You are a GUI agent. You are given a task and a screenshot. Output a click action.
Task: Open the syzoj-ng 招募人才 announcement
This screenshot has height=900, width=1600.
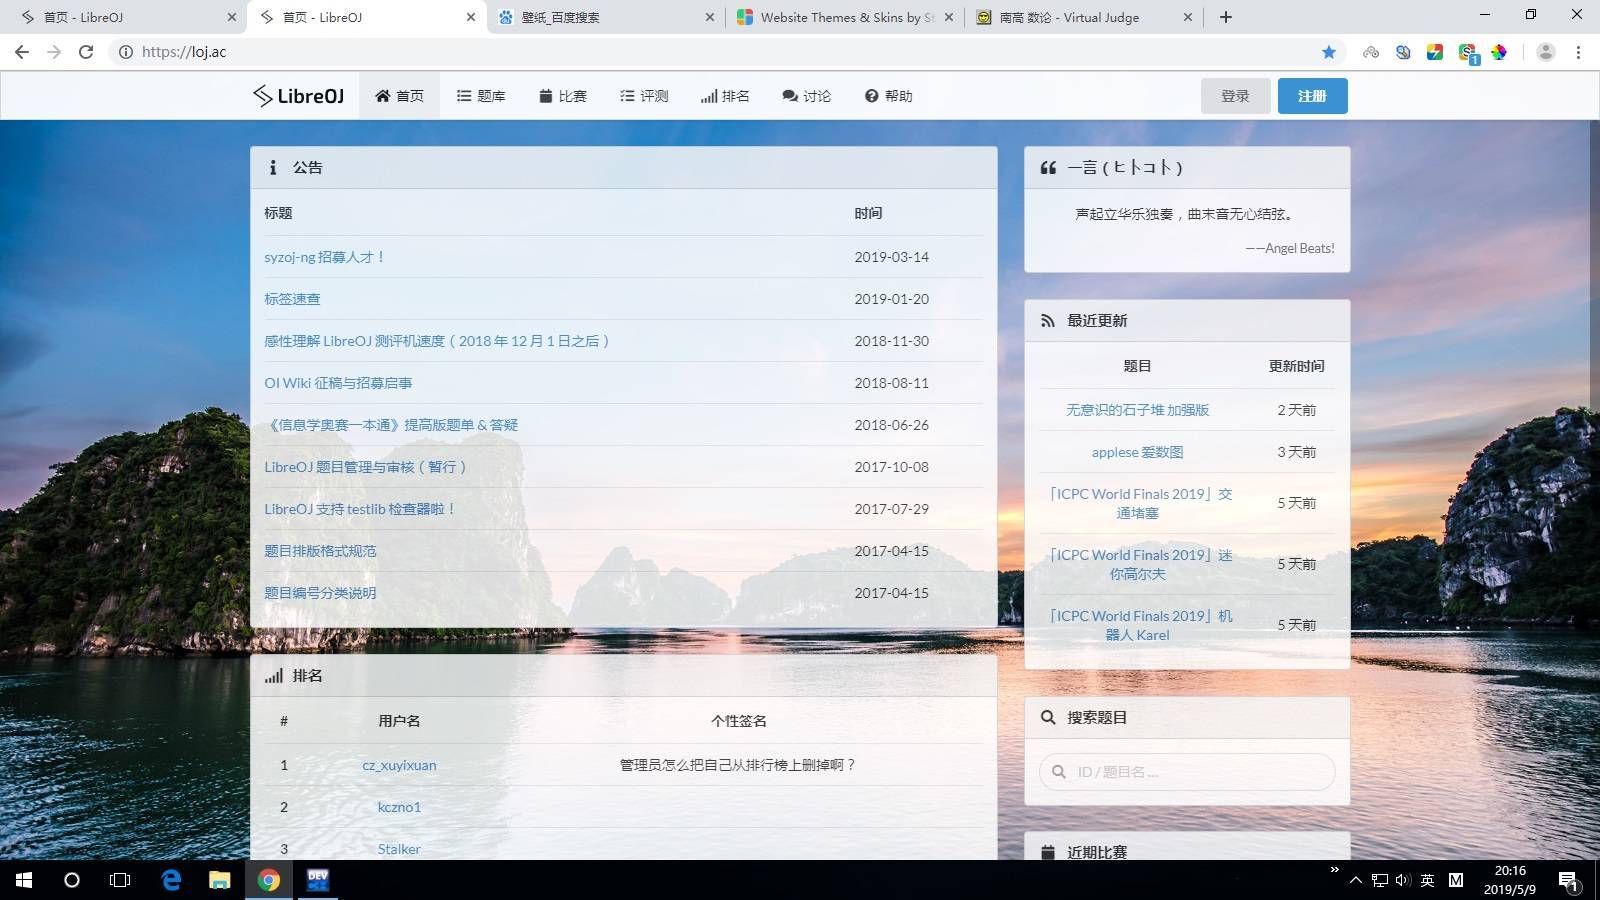[x=323, y=257]
